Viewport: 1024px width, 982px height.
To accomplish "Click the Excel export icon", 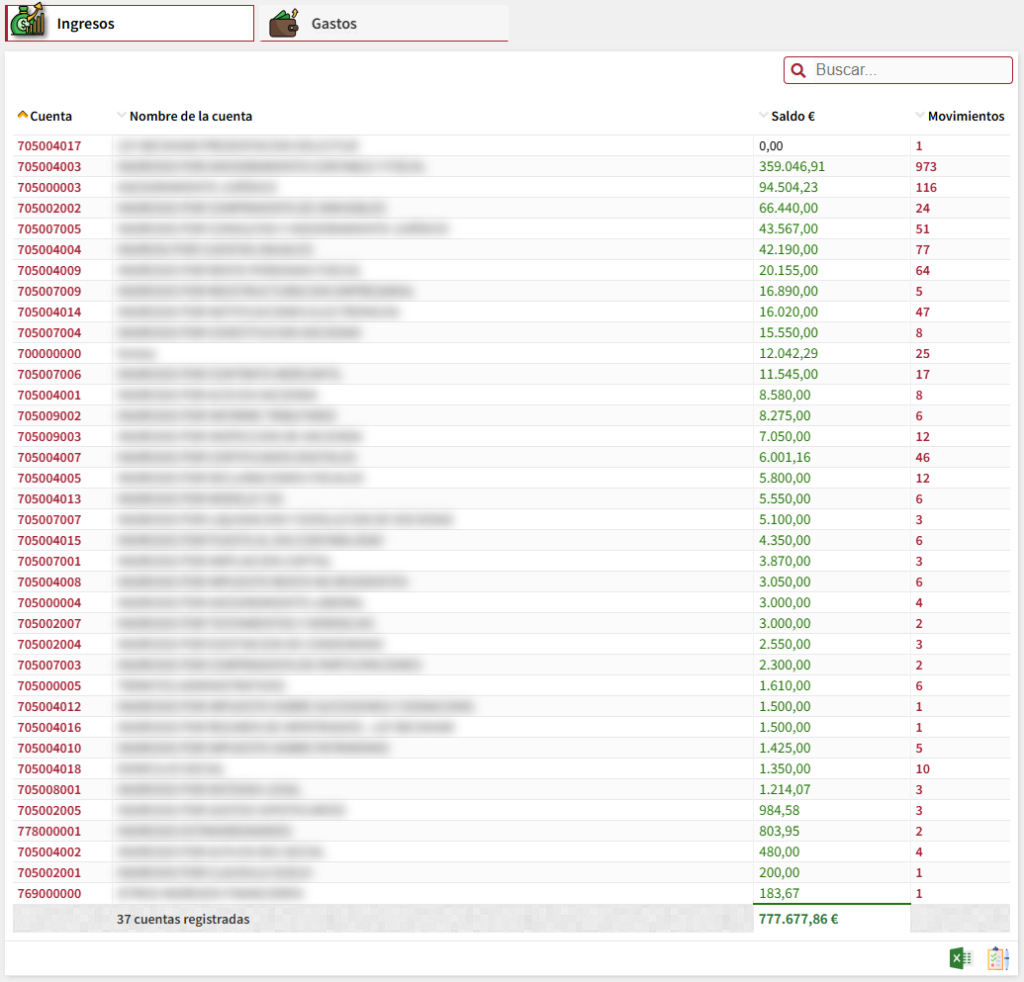I will 960,959.
